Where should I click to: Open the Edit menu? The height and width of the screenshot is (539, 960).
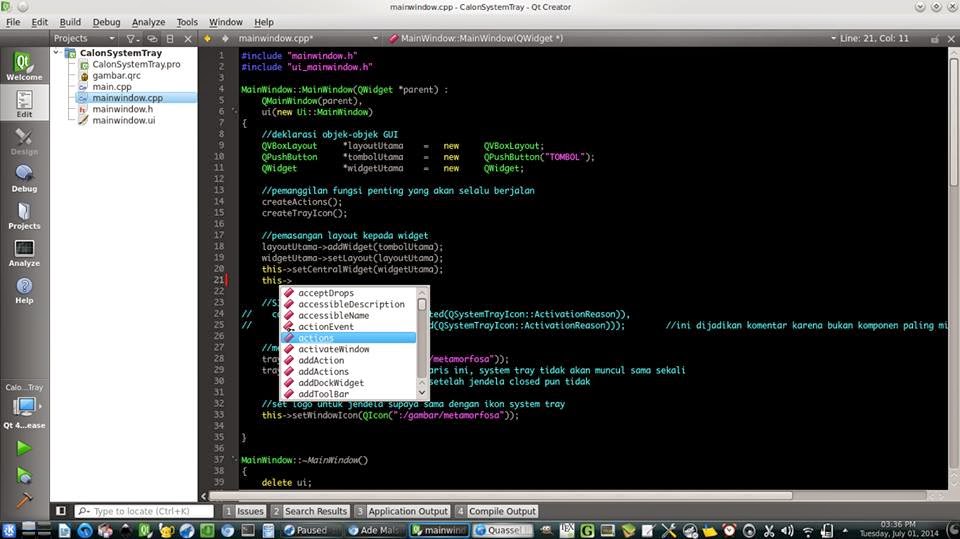point(39,22)
